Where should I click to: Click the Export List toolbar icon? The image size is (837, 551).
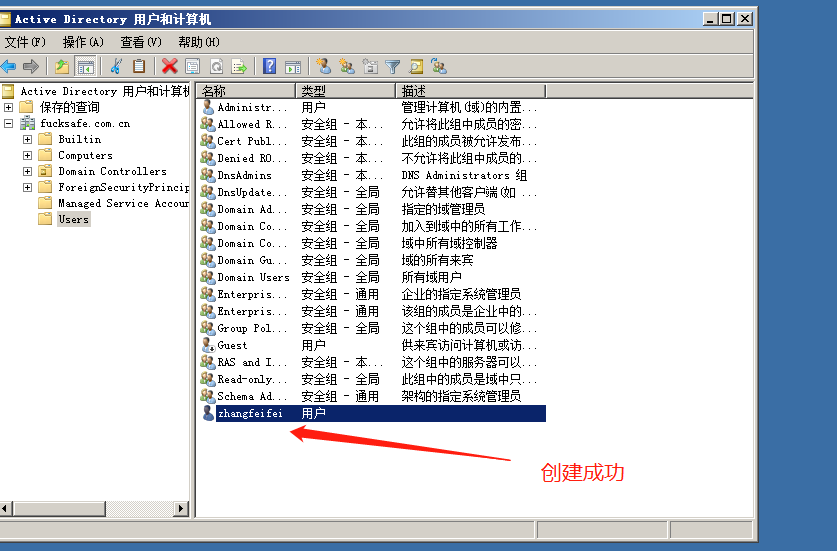click(239, 66)
